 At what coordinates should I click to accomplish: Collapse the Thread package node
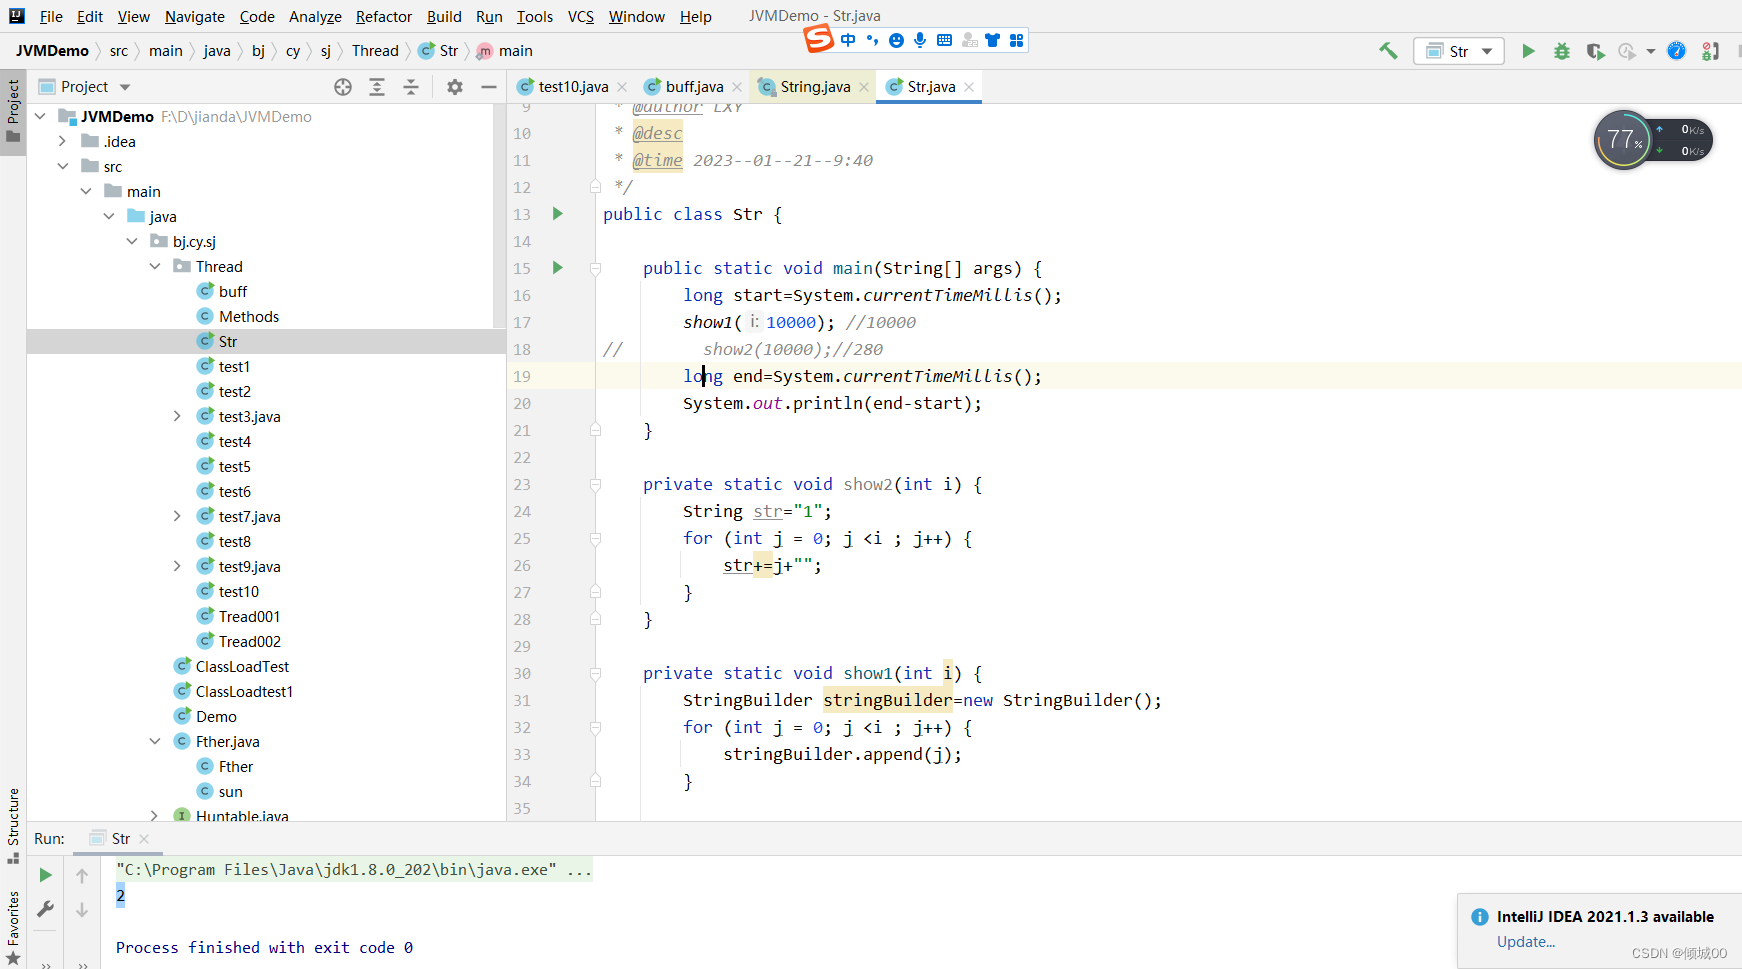coord(155,267)
